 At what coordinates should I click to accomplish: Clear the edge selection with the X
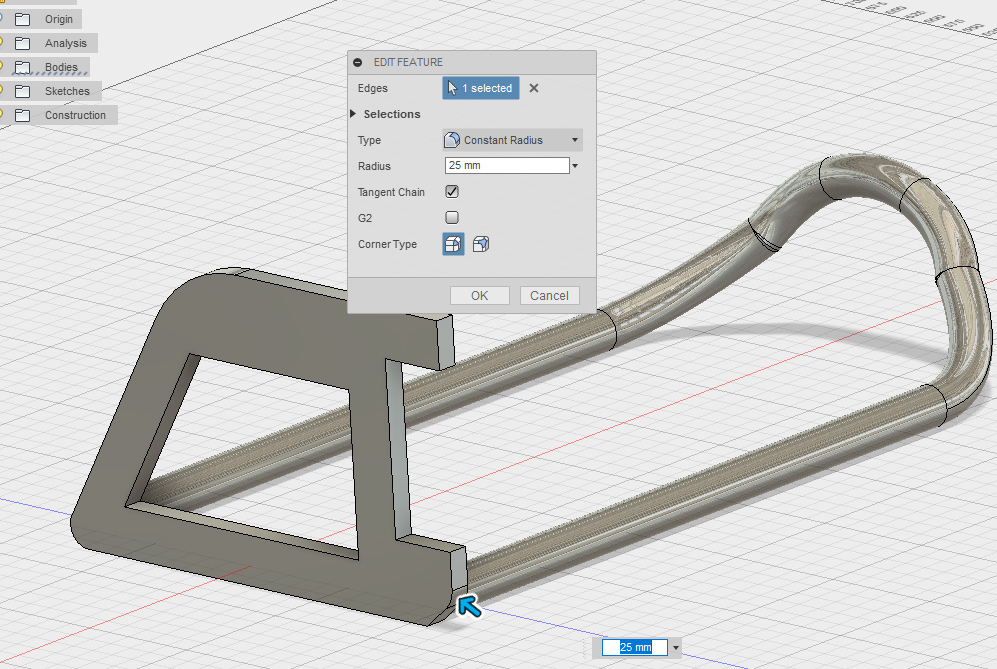(x=534, y=88)
